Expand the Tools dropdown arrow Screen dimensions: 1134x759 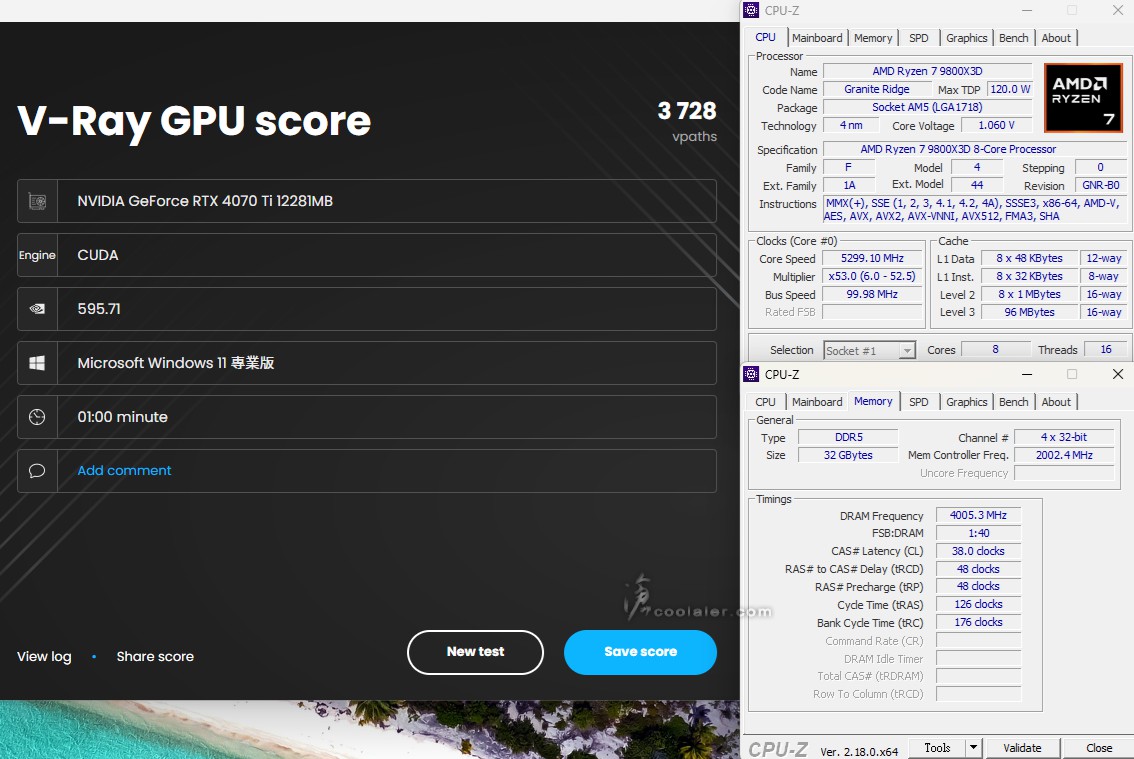[x=973, y=748]
